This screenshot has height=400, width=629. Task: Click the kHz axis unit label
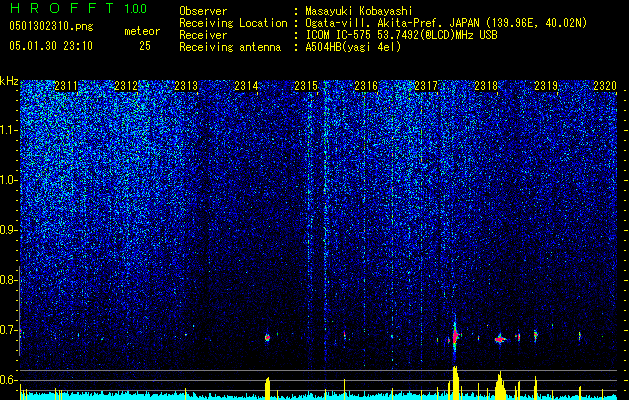(x=9, y=81)
